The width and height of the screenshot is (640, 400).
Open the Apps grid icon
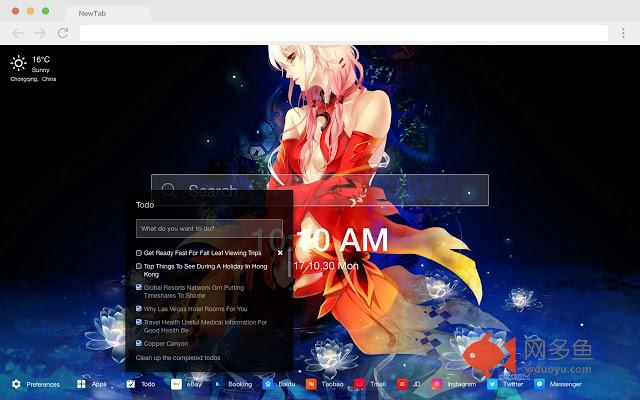81,384
